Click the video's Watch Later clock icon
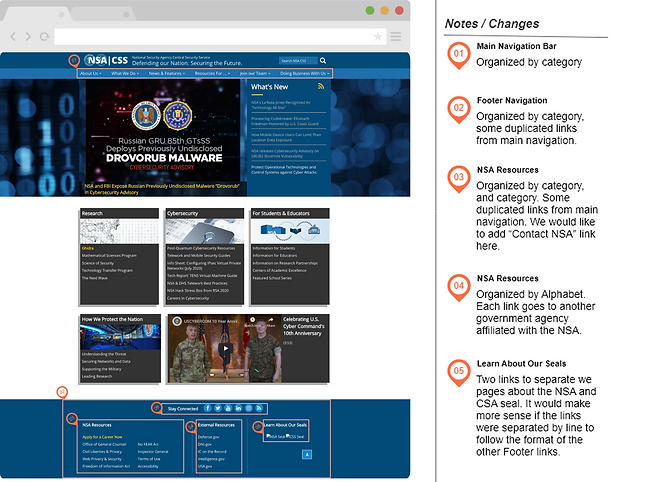 tap(253, 320)
